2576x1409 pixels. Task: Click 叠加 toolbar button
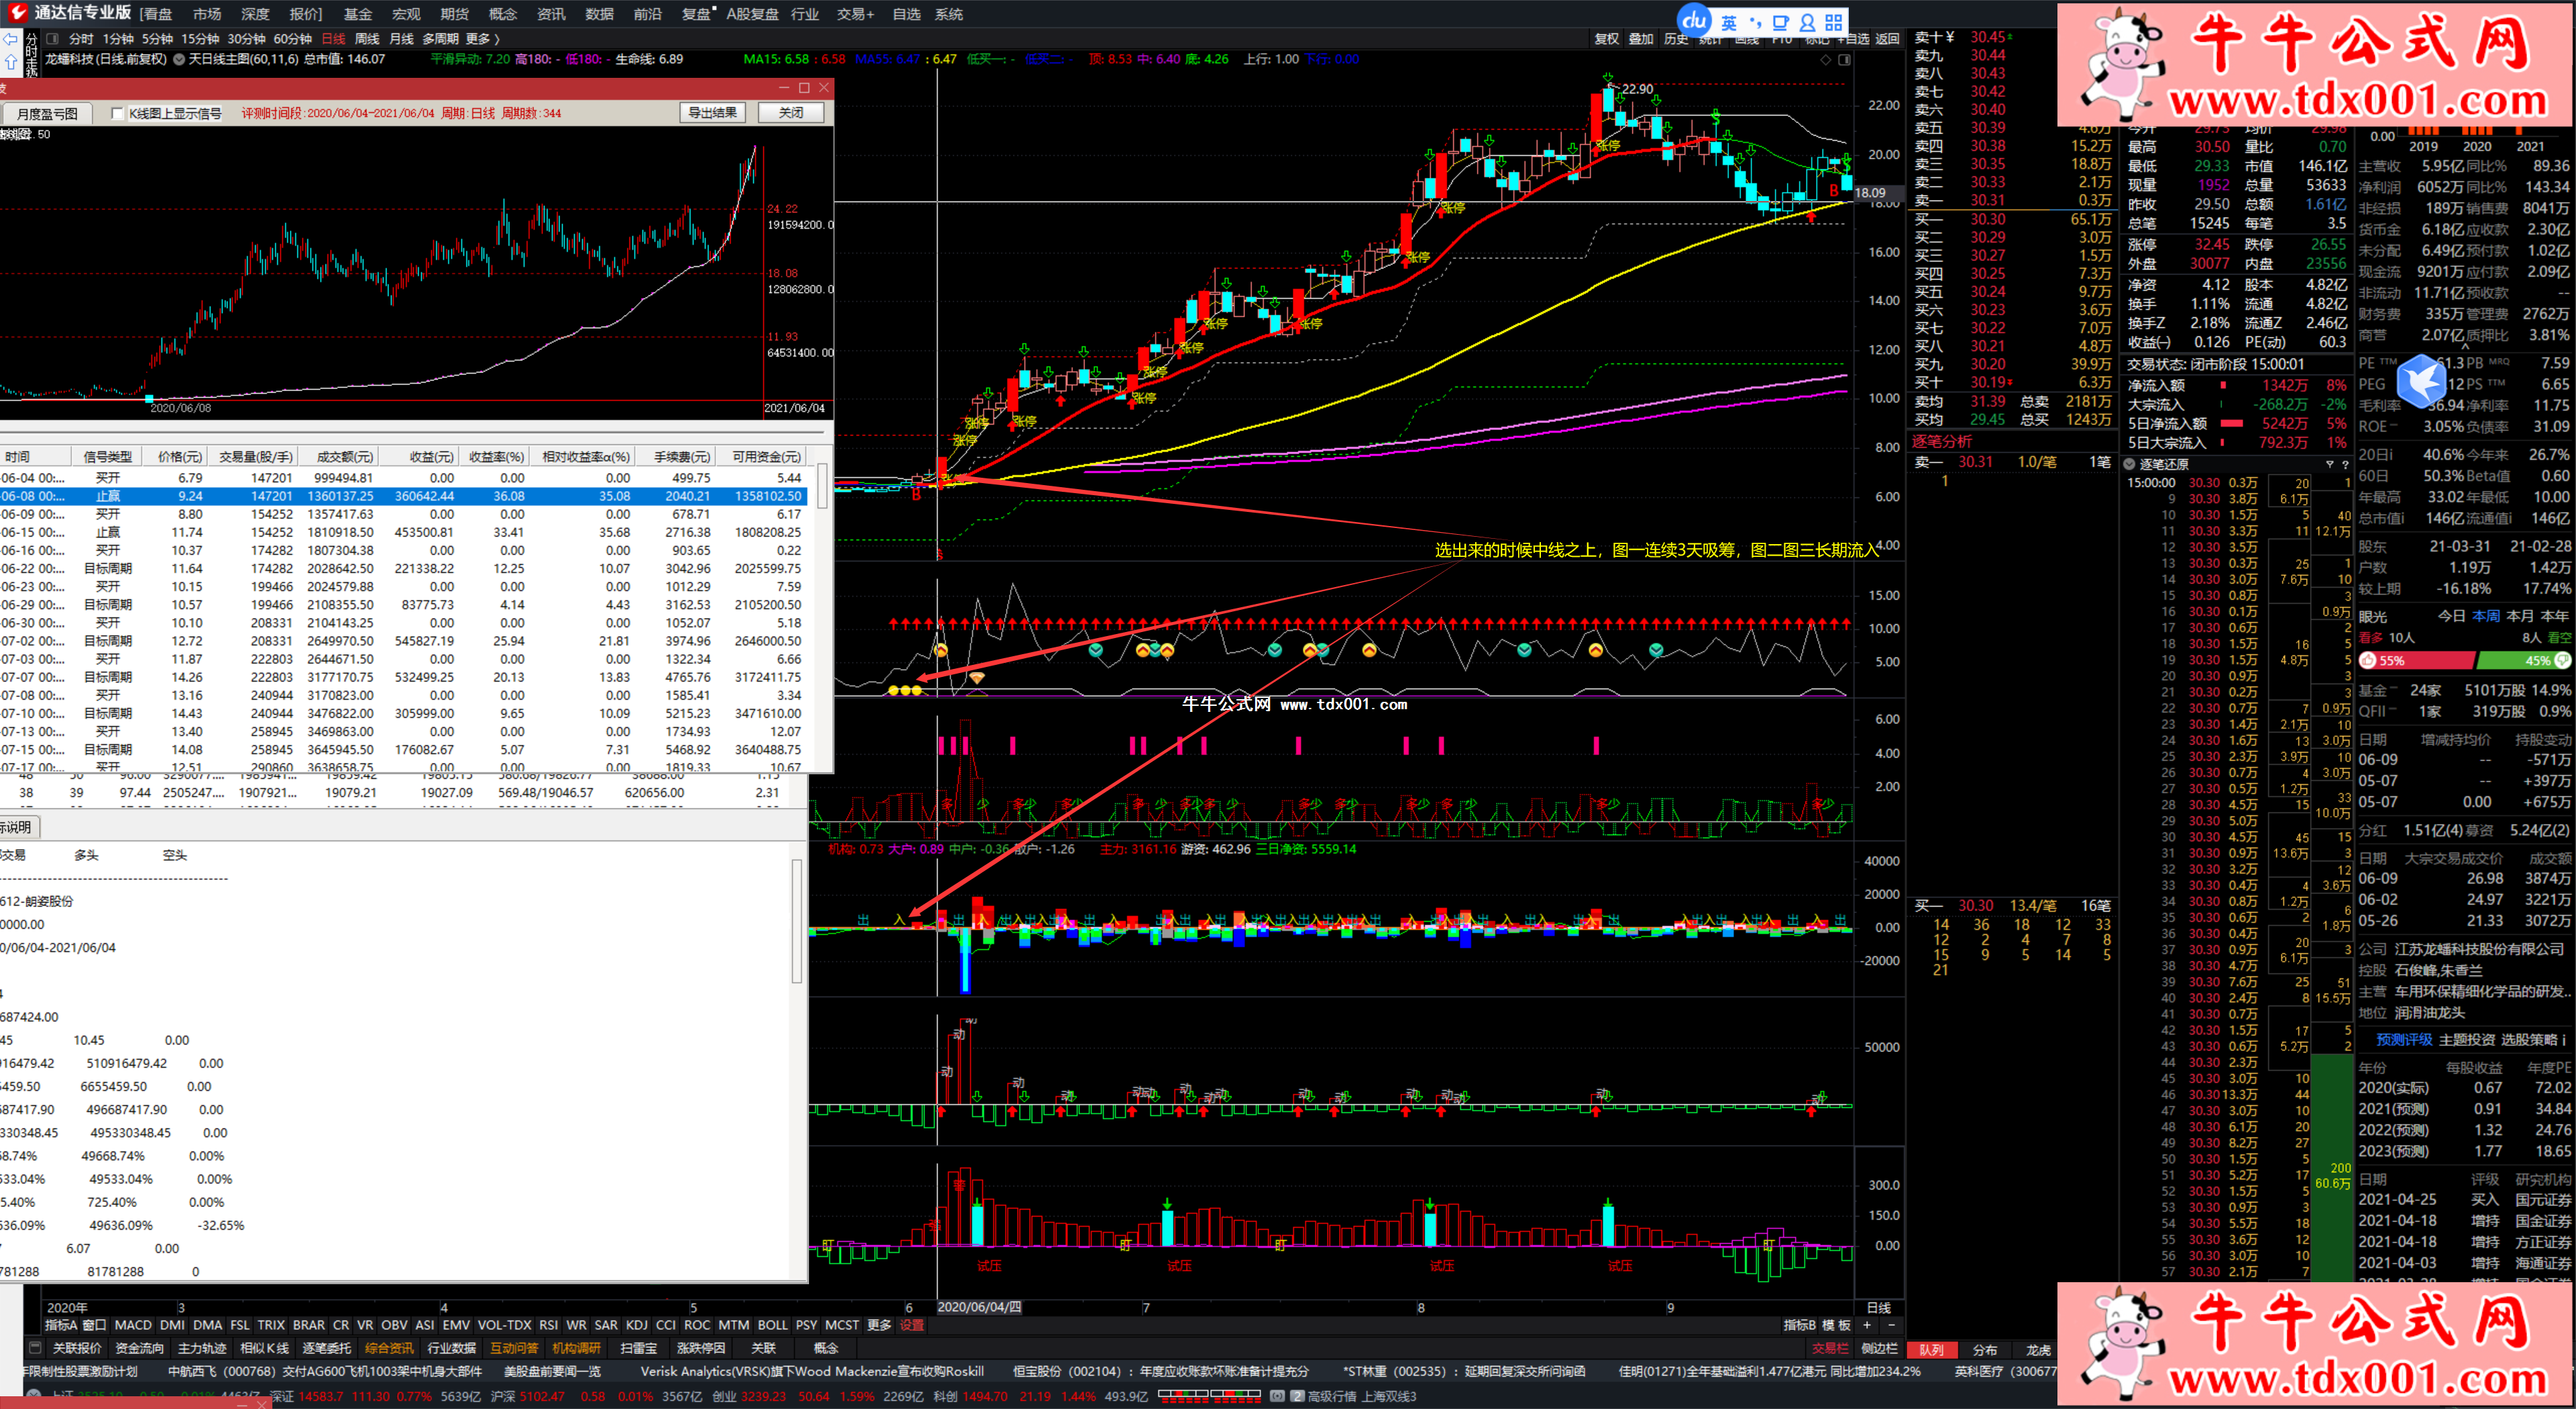(1640, 39)
